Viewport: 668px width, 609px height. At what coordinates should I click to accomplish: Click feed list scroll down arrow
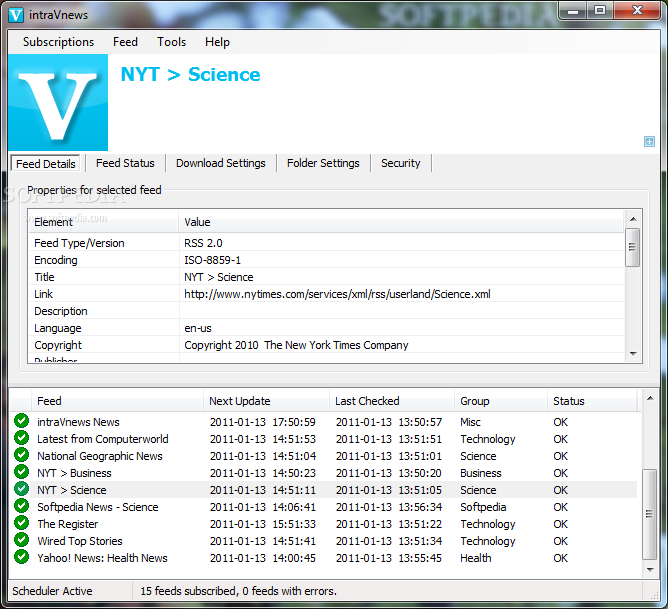pyautogui.click(x=650, y=569)
